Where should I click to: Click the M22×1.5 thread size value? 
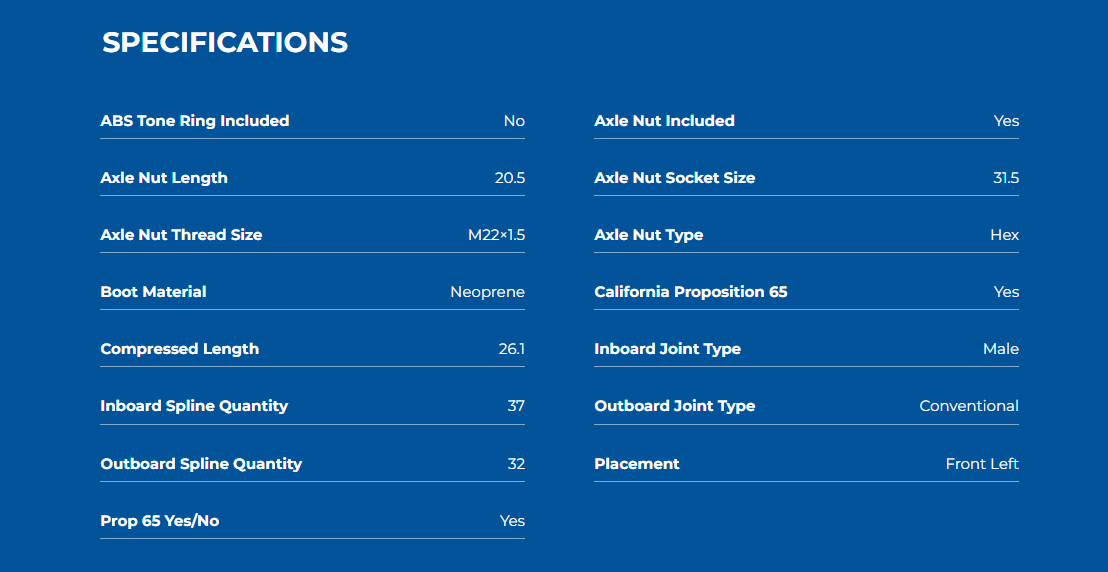496,235
